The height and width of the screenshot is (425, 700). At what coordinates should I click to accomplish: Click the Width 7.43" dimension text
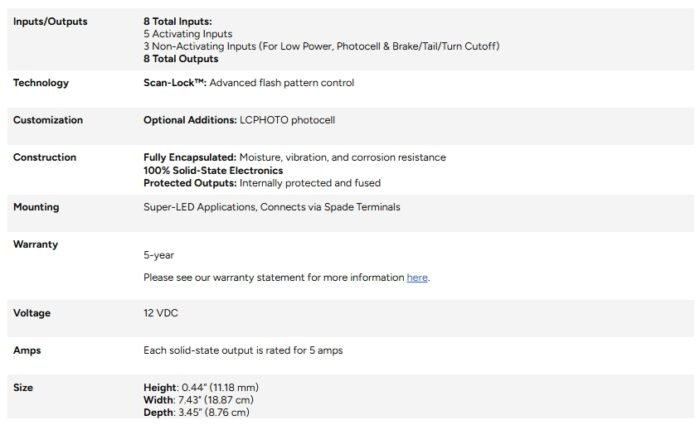tap(193, 399)
